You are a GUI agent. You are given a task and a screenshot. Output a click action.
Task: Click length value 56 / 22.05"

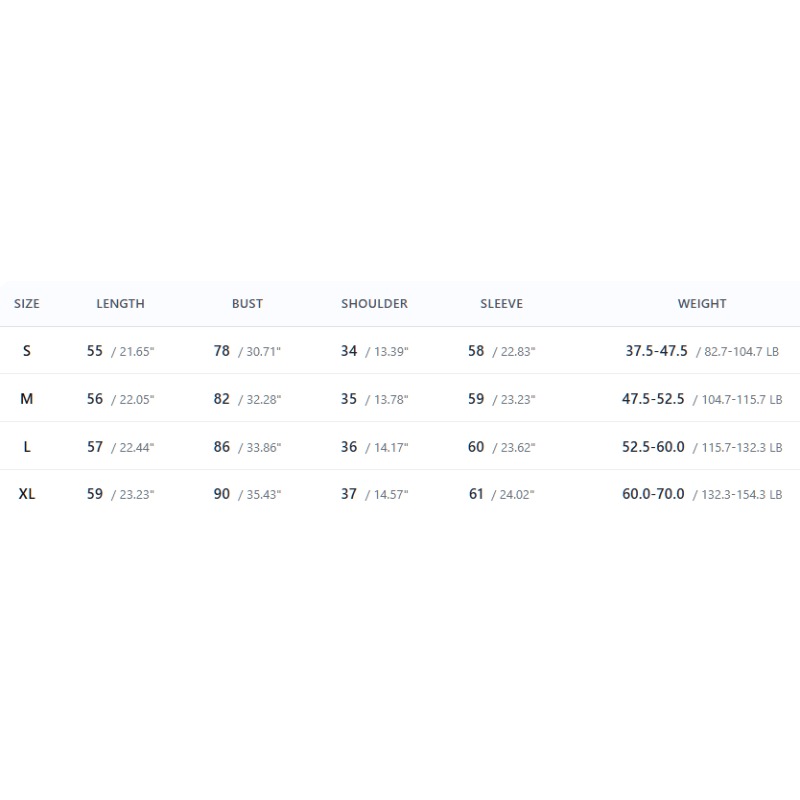[x=120, y=399]
